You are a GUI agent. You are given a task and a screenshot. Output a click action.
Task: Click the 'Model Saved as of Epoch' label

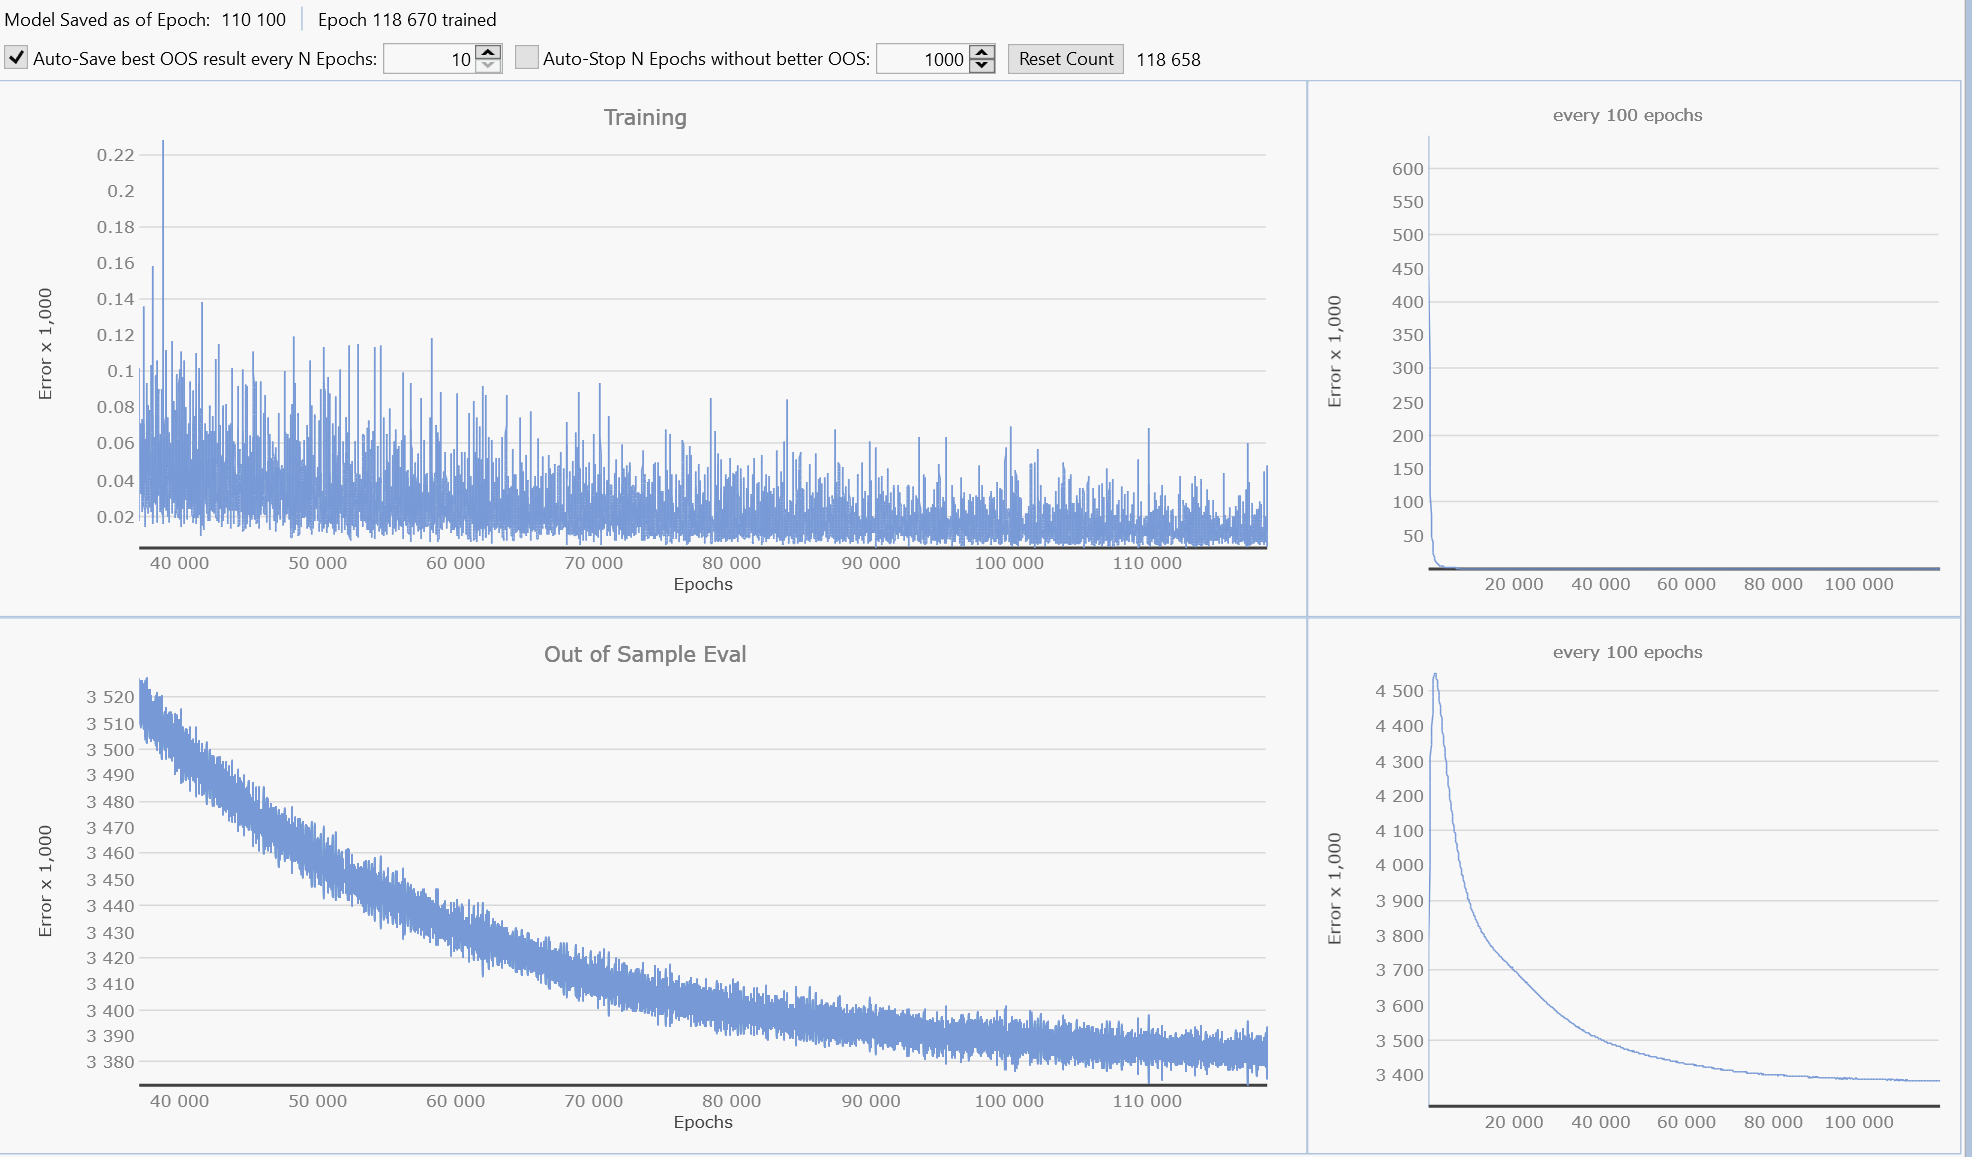click(x=107, y=20)
